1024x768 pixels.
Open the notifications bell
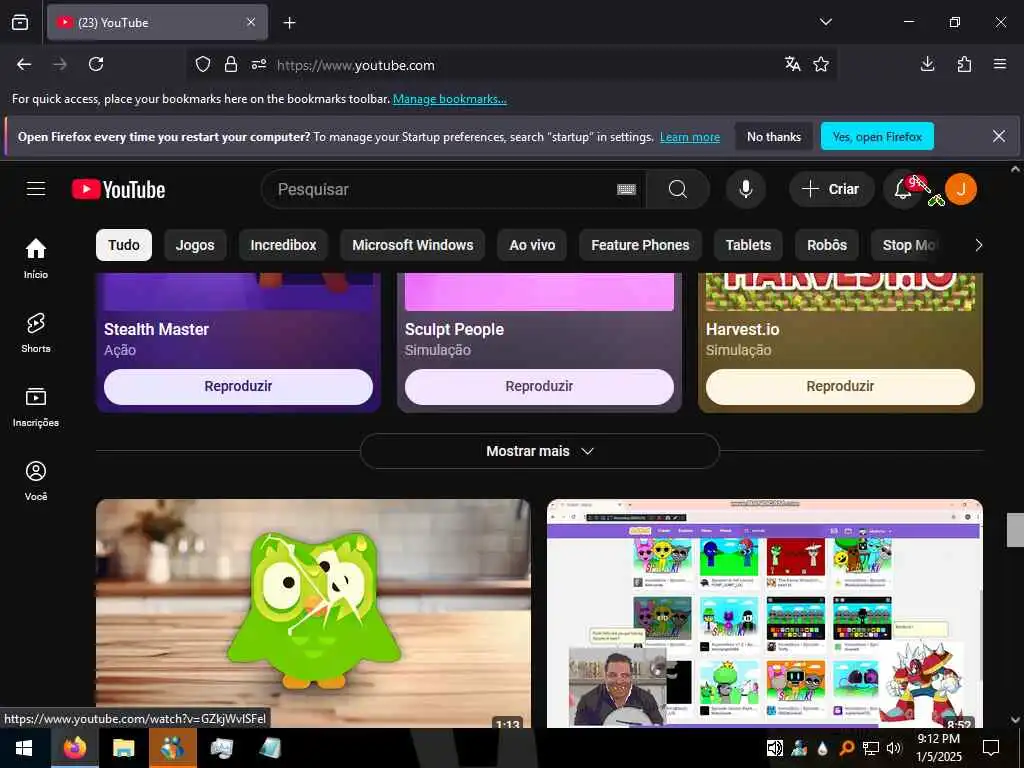pyautogui.click(x=903, y=189)
